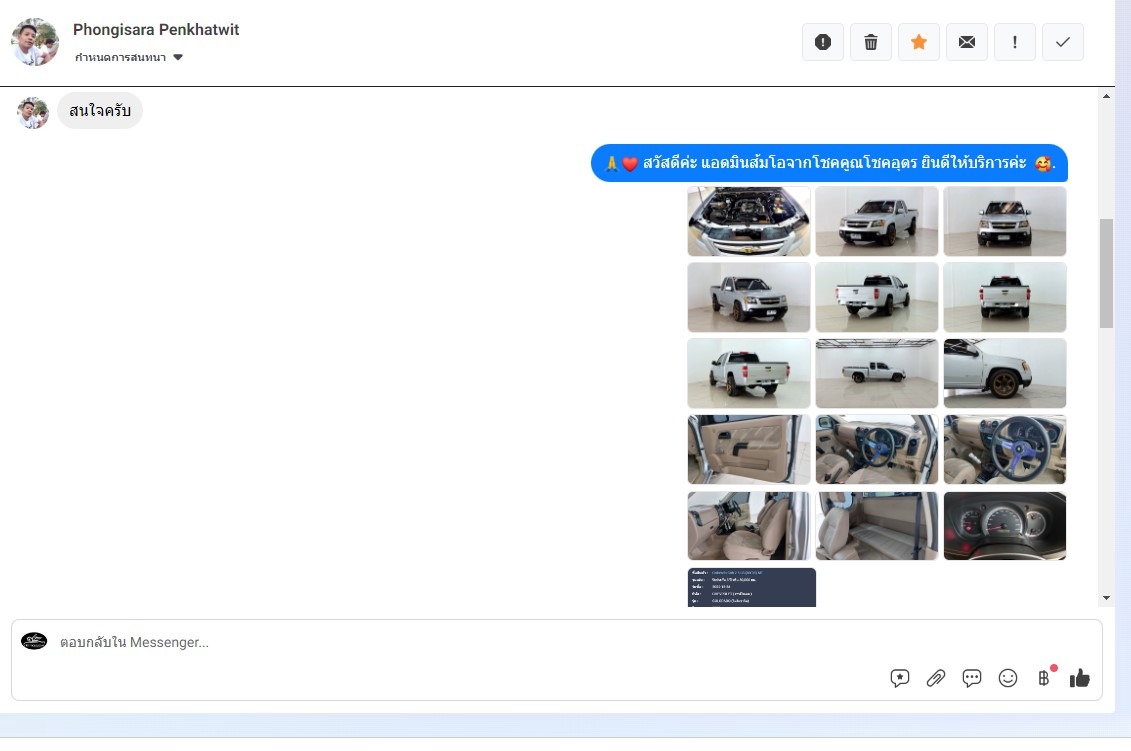Click the spam report icon in header
This screenshot has width=1131, height=751.
click(823, 42)
